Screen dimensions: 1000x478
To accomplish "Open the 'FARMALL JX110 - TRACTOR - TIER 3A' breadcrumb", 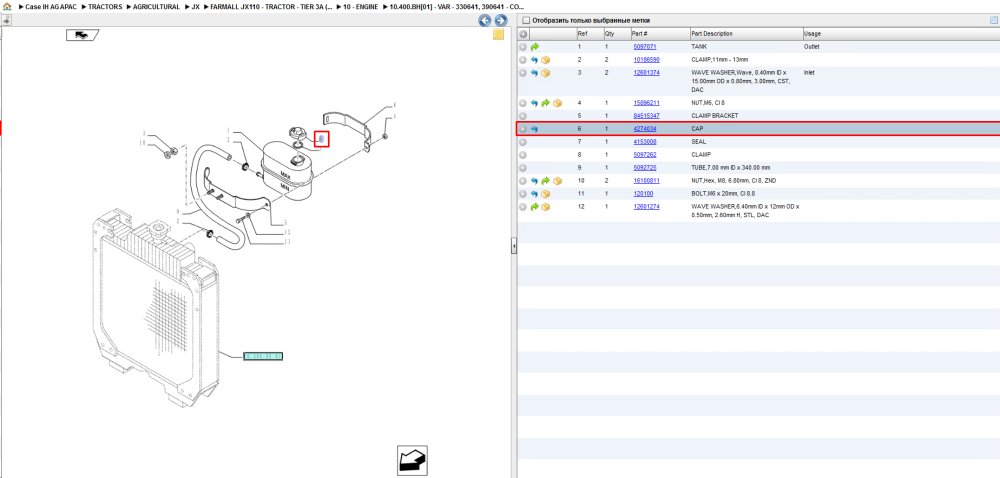I will pyautogui.click(x=271, y=6).
